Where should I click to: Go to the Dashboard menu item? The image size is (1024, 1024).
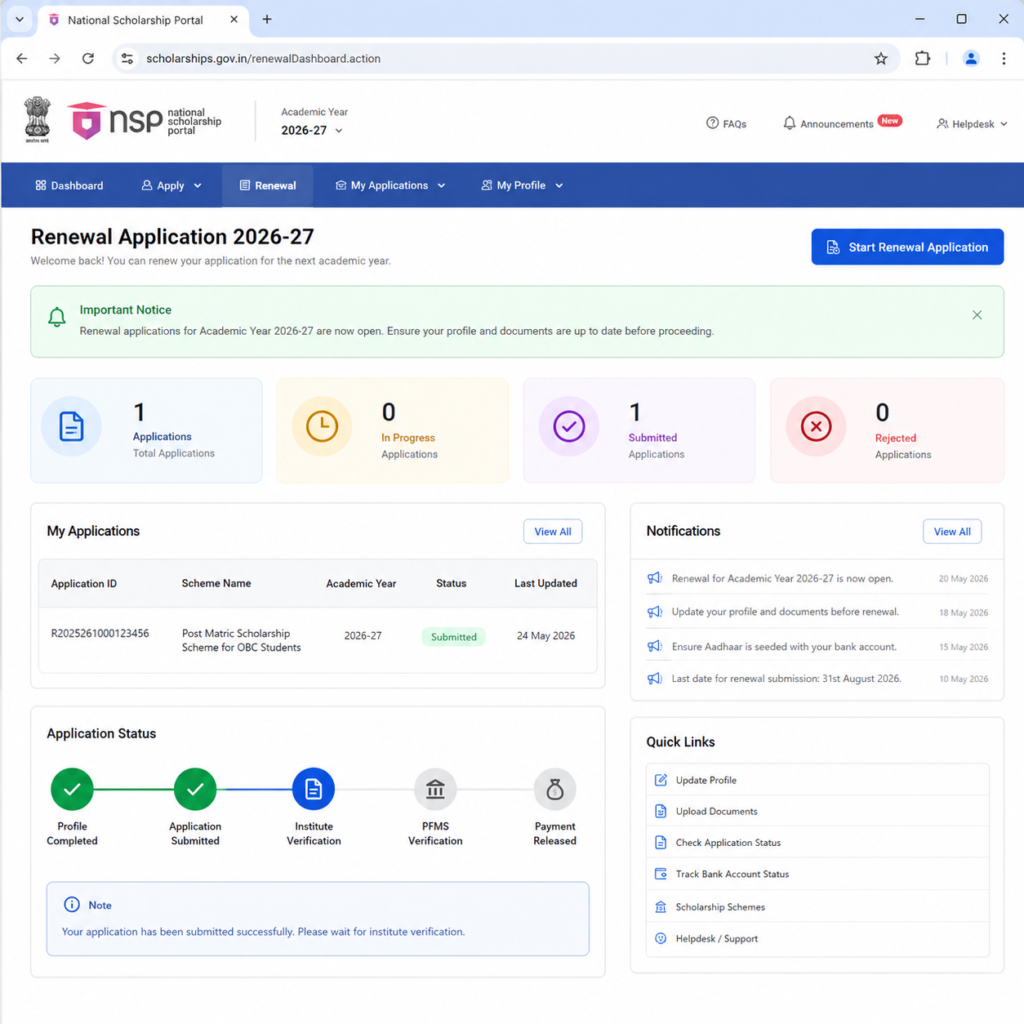click(69, 185)
